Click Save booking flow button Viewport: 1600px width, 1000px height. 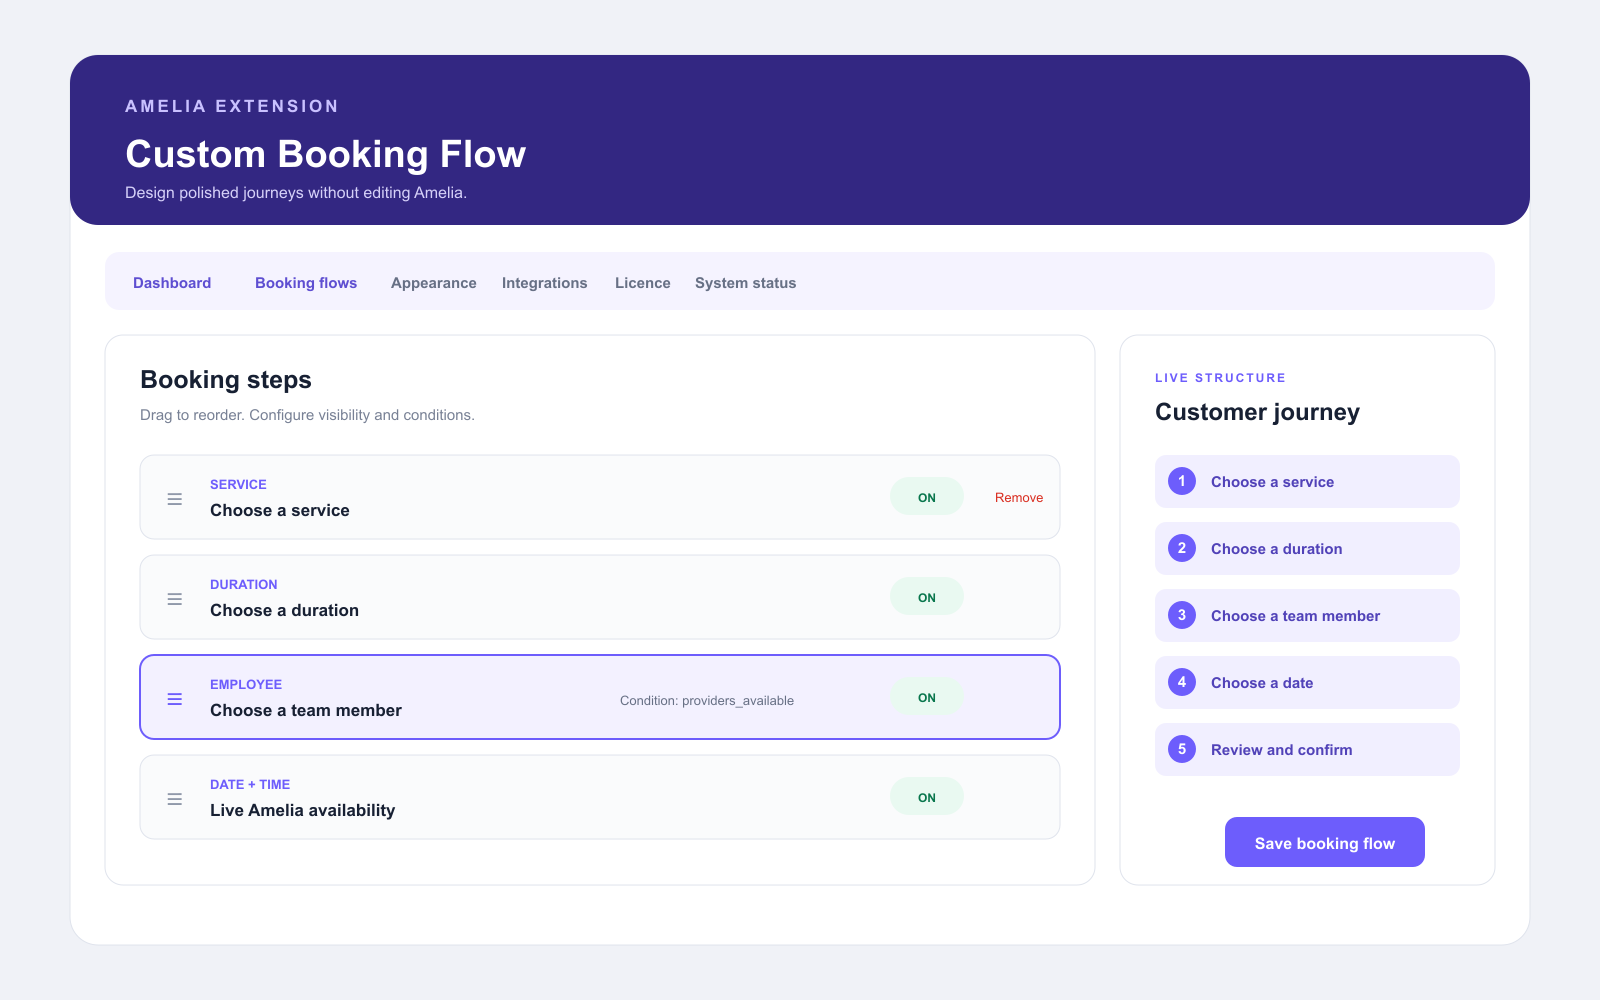click(1325, 842)
